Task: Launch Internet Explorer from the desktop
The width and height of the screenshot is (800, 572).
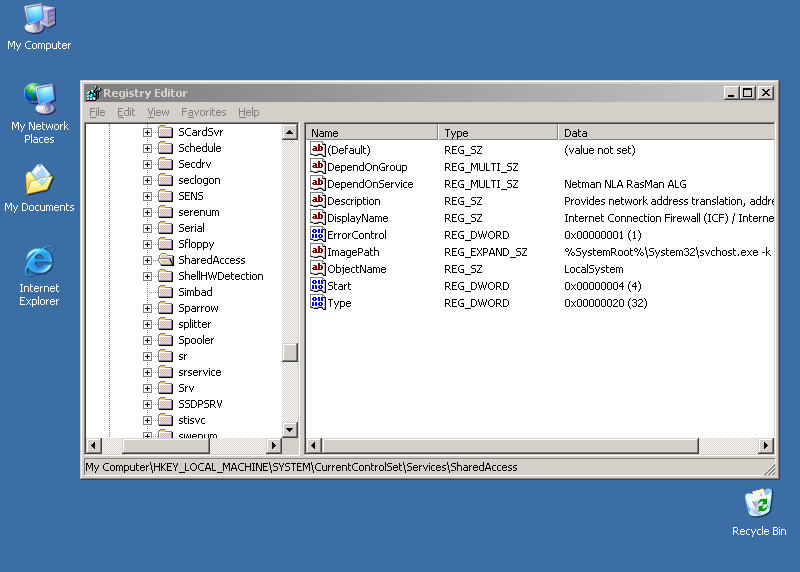Action: coord(39,276)
